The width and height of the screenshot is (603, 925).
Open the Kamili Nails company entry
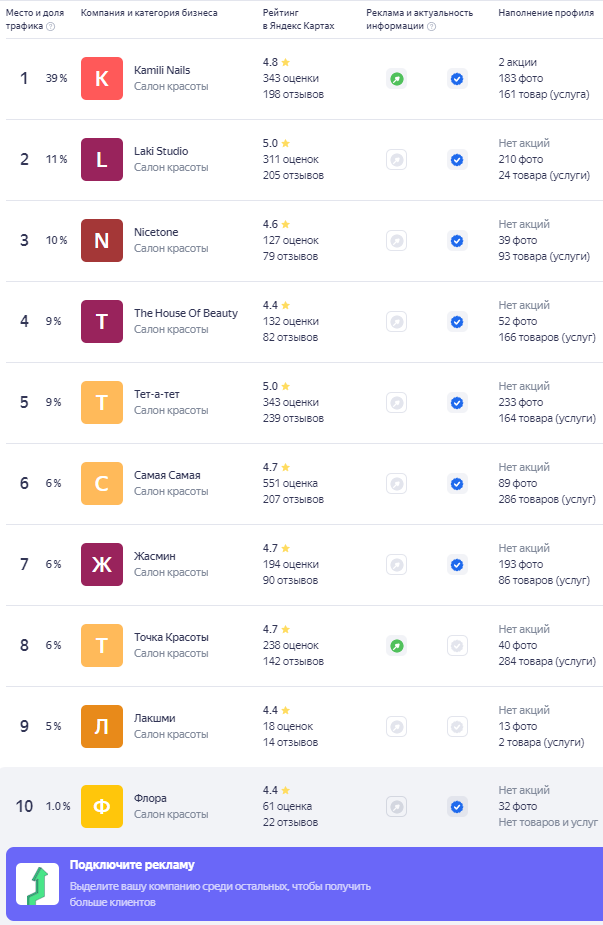(162, 70)
